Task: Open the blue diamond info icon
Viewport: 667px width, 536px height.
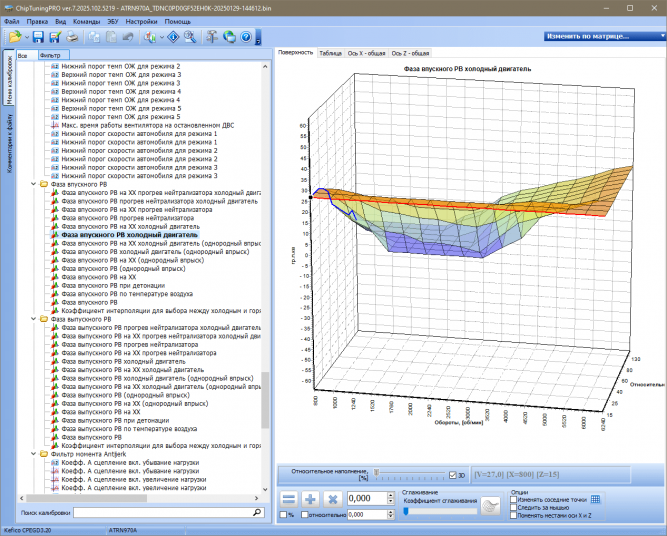Action: (x=173, y=37)
